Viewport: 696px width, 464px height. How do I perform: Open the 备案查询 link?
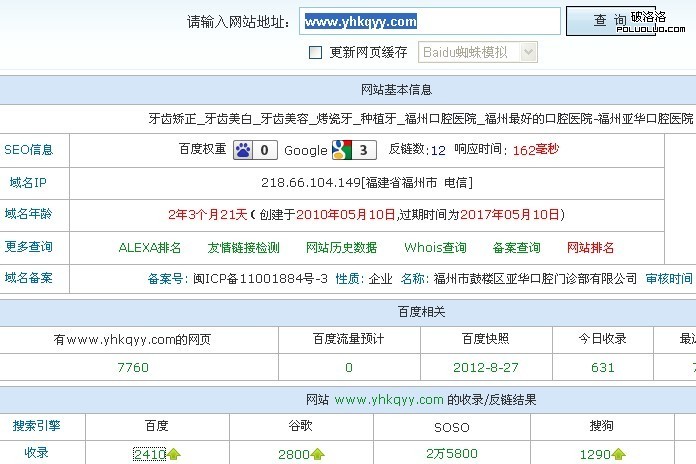tap(516, 247)
